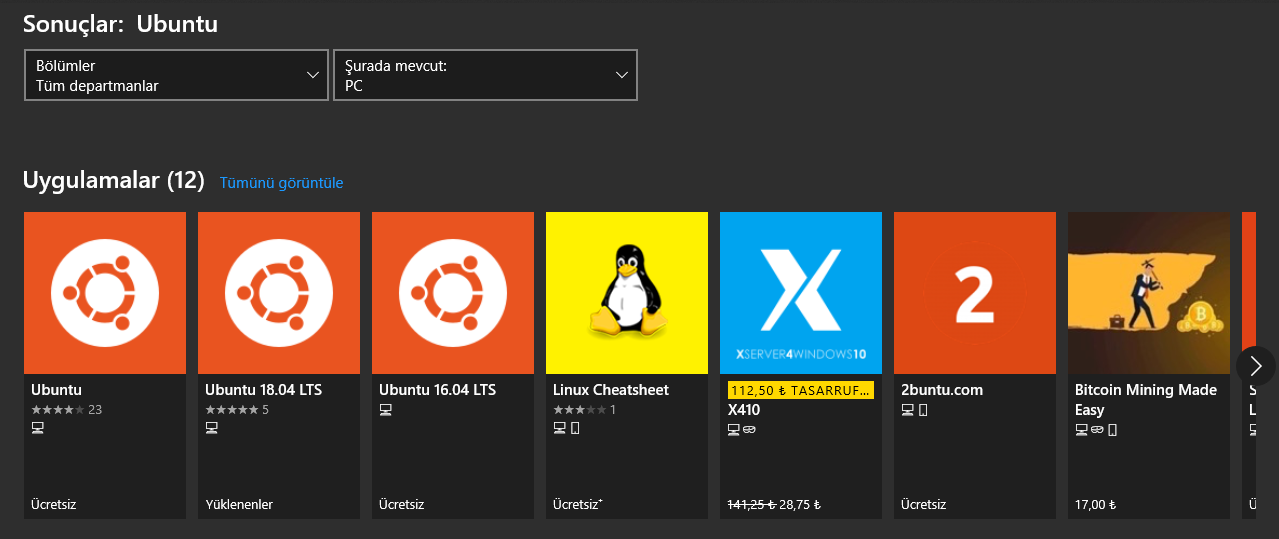Expand the Bölümler department dropdown

176,75
